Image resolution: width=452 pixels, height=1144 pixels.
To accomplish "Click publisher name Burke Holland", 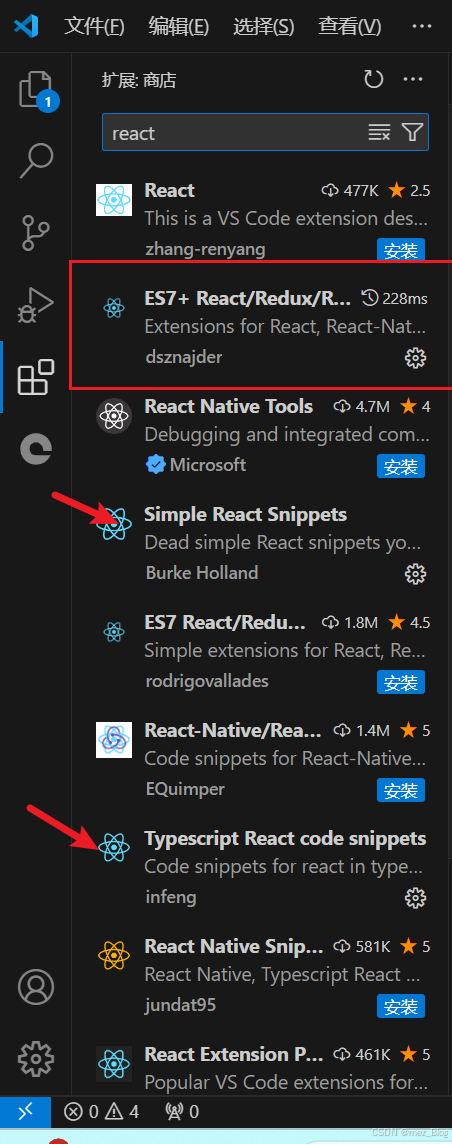I will point(202,573).
